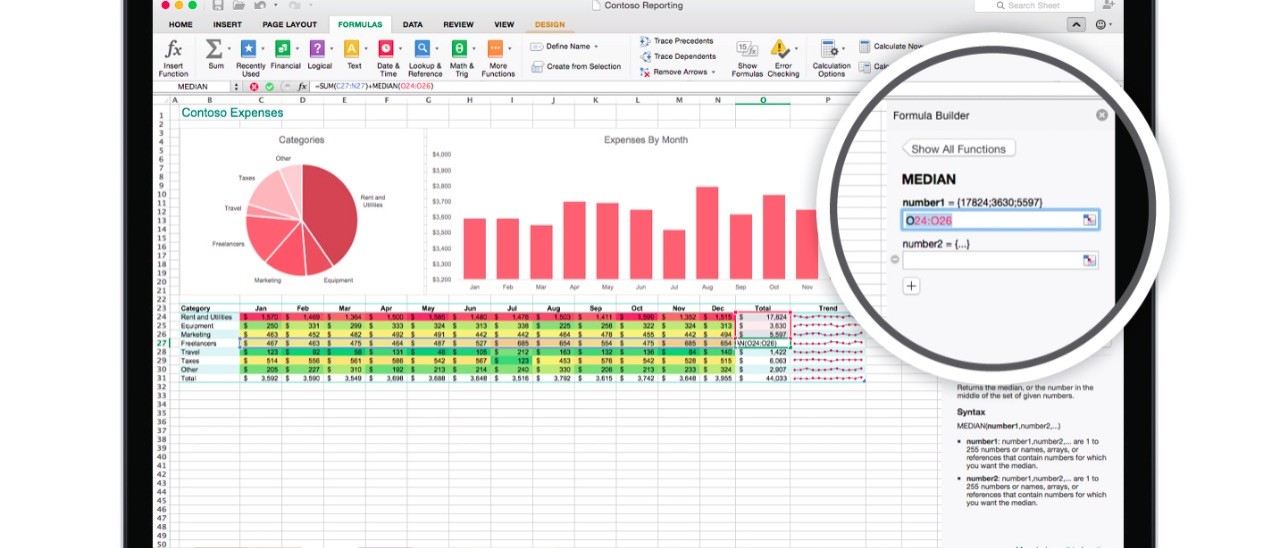Open the Date & Time functions icon
This screenshot has height=548, width=1280.
pyautogui.click(x=386, y=48)
